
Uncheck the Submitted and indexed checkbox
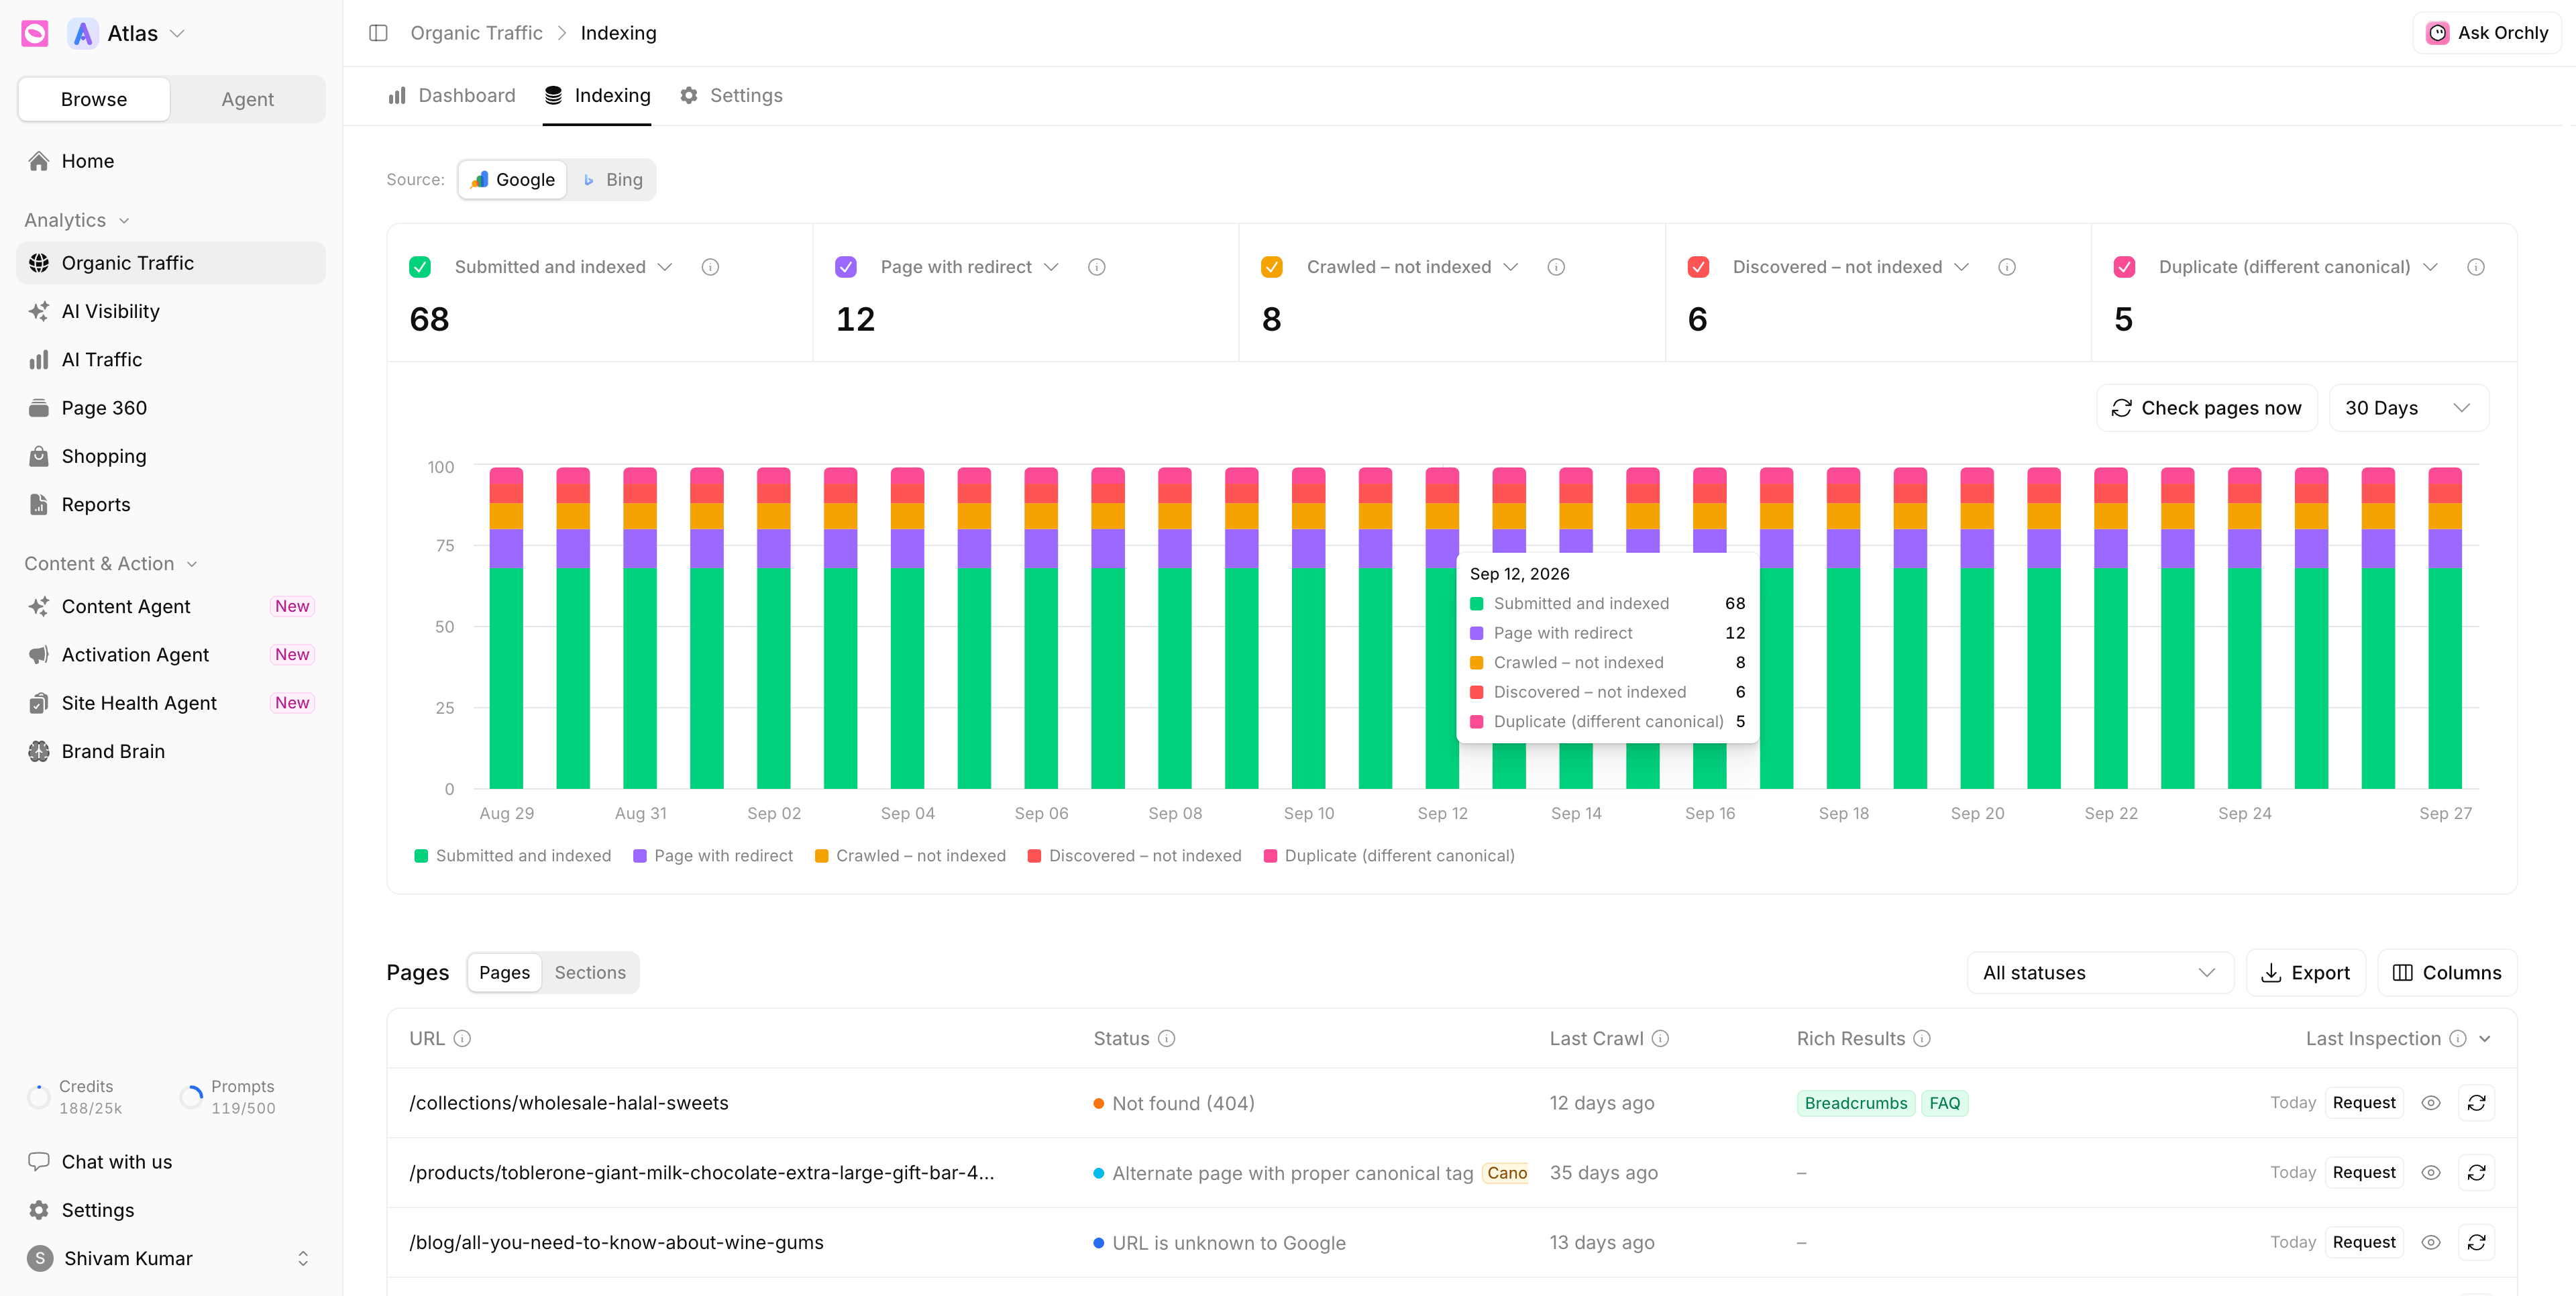click(x=420, y=267)
